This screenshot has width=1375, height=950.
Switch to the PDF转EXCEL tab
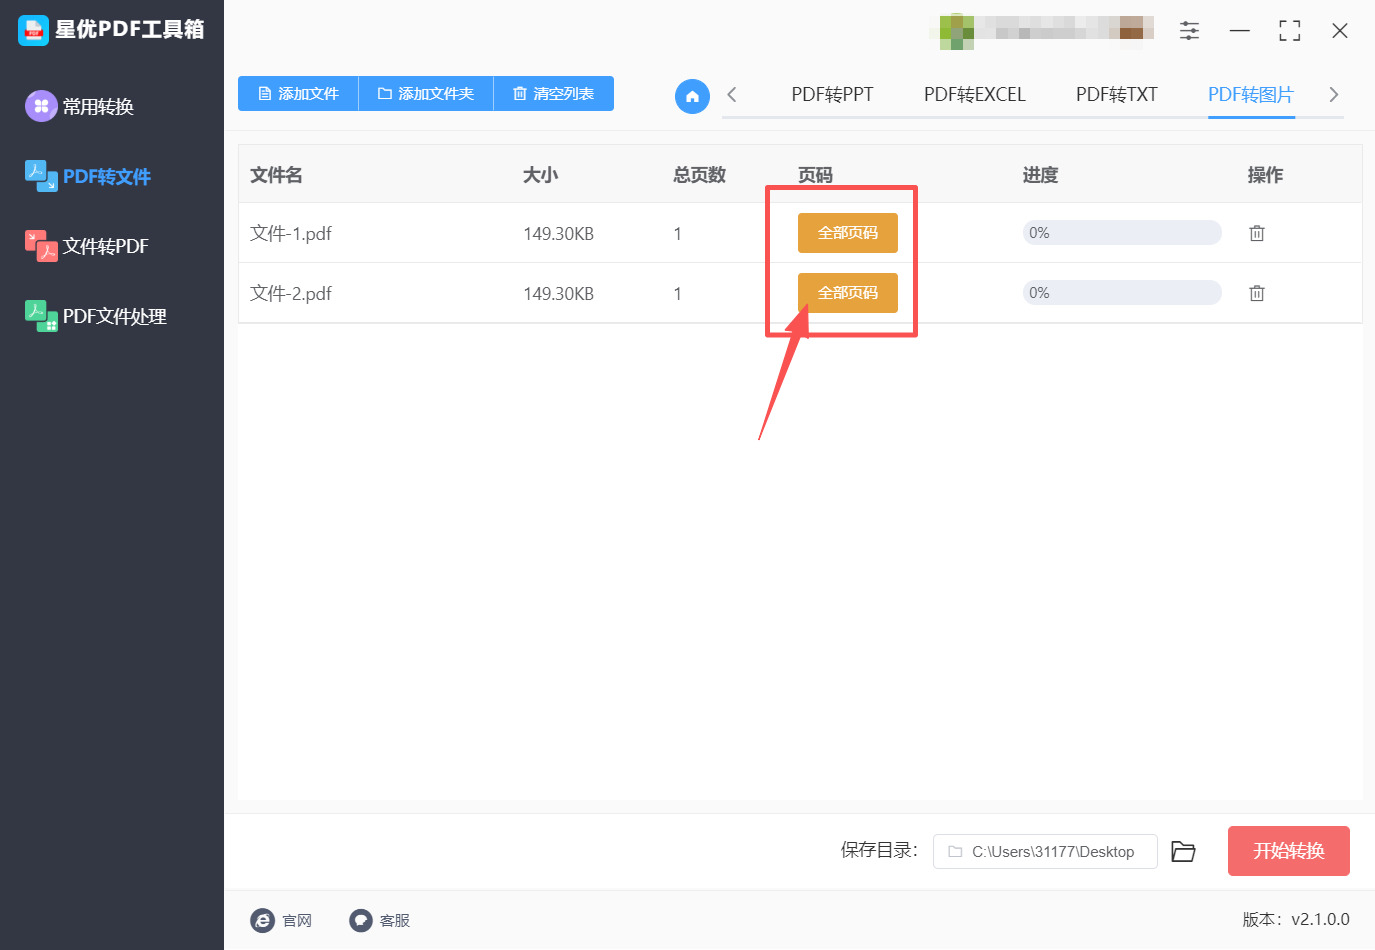[x=975, y=94]
